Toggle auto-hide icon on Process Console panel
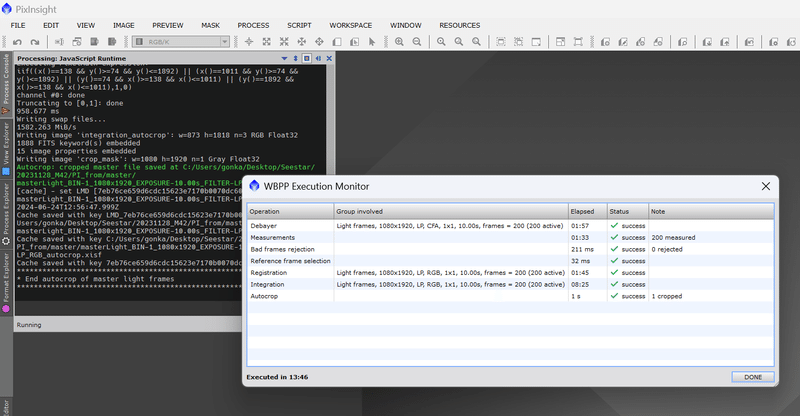The height and width of the screenshot is (416, 800). (318, 58)
